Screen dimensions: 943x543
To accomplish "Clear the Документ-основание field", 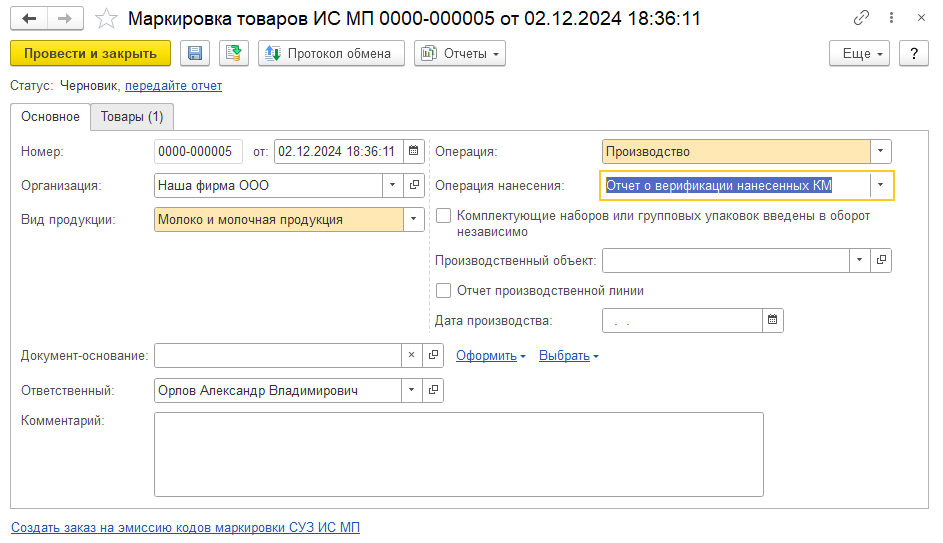I will pyautogui.click(x=412, y=355).
